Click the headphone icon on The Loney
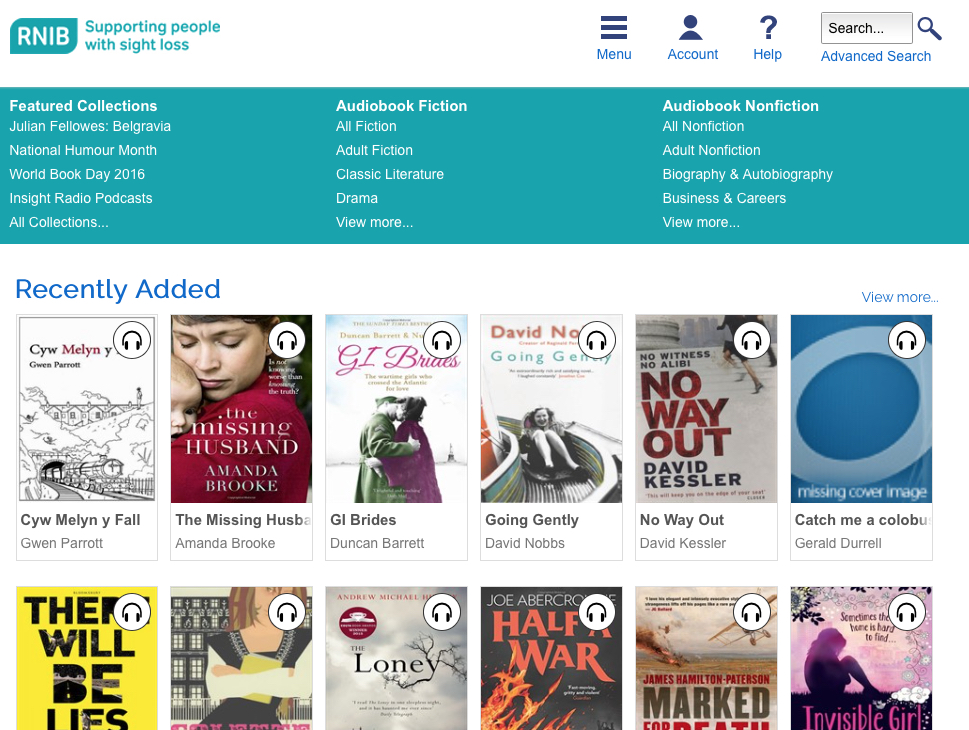969x730 pixels. coord(441,612)
